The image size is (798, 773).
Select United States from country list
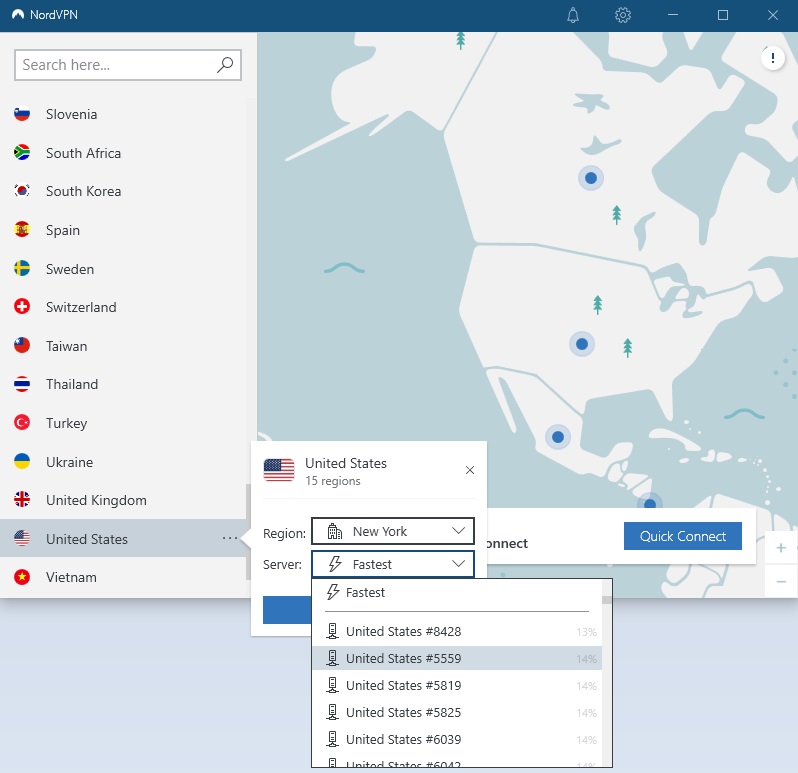pos(123,538)
